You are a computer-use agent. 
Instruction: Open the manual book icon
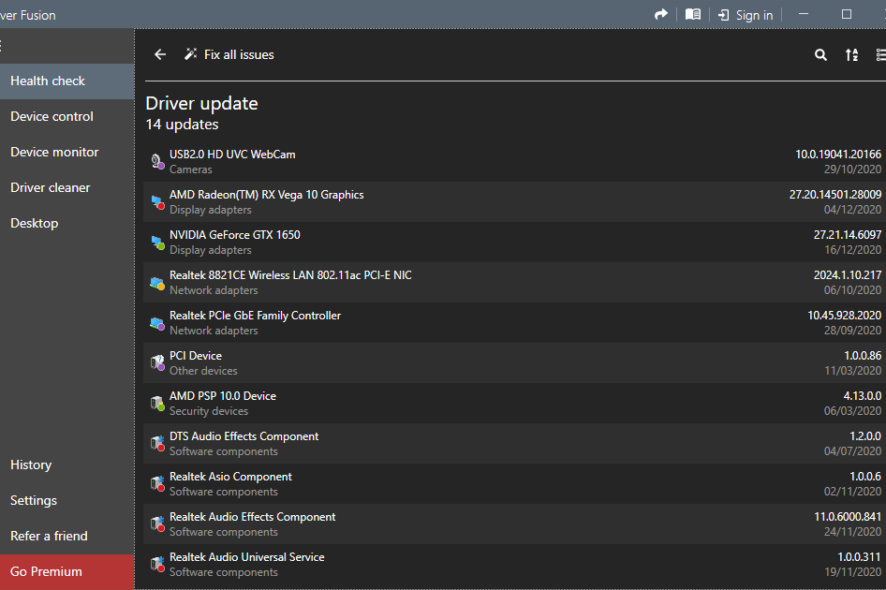click(x=693, y=15)
